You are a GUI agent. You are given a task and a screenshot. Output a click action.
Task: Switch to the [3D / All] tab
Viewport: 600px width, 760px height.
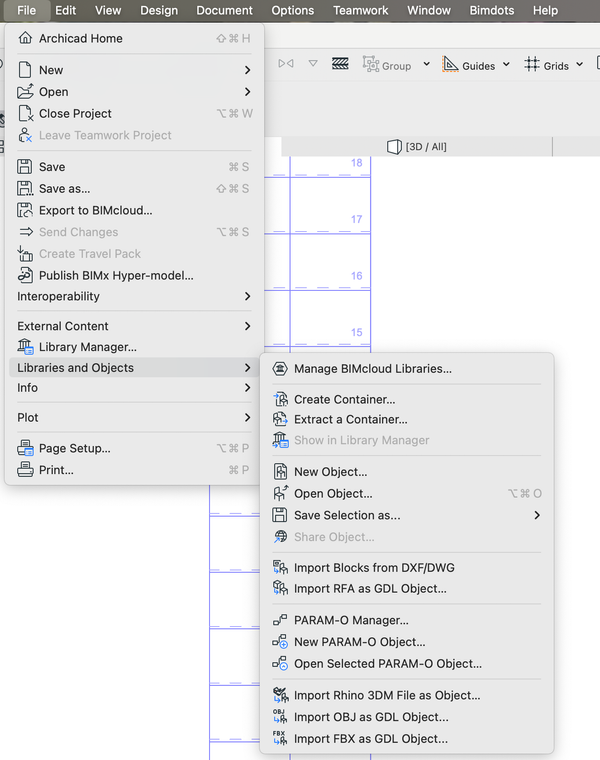(x=417, y=146)
